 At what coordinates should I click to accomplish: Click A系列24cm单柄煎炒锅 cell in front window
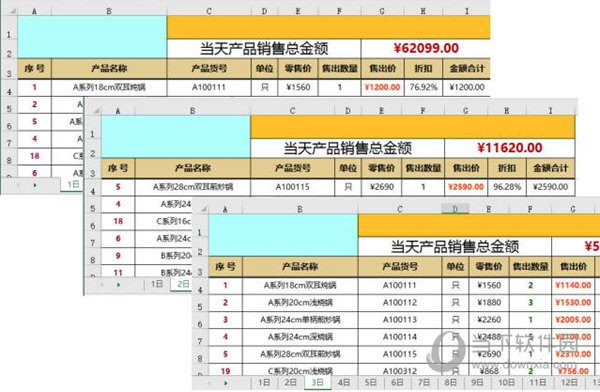pos(300,320)
